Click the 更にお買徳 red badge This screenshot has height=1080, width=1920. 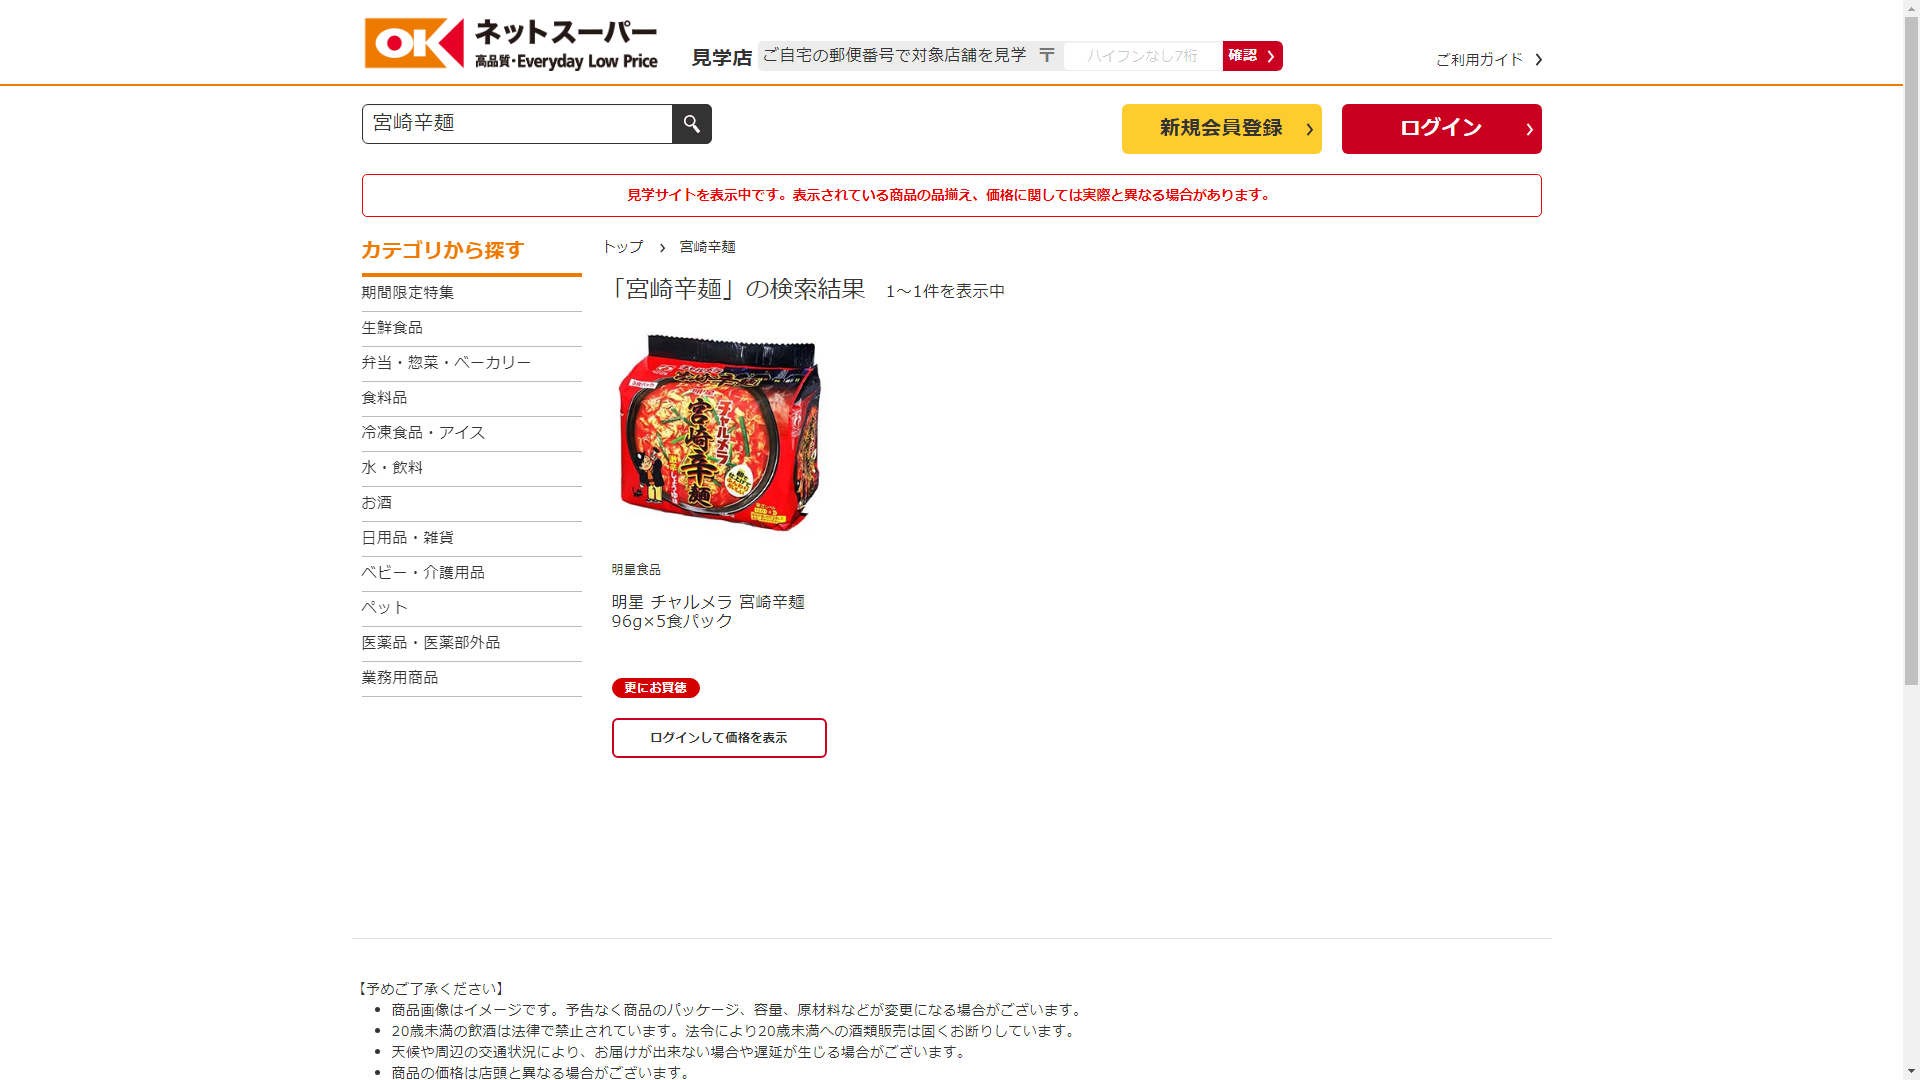[x=656, y=688]
